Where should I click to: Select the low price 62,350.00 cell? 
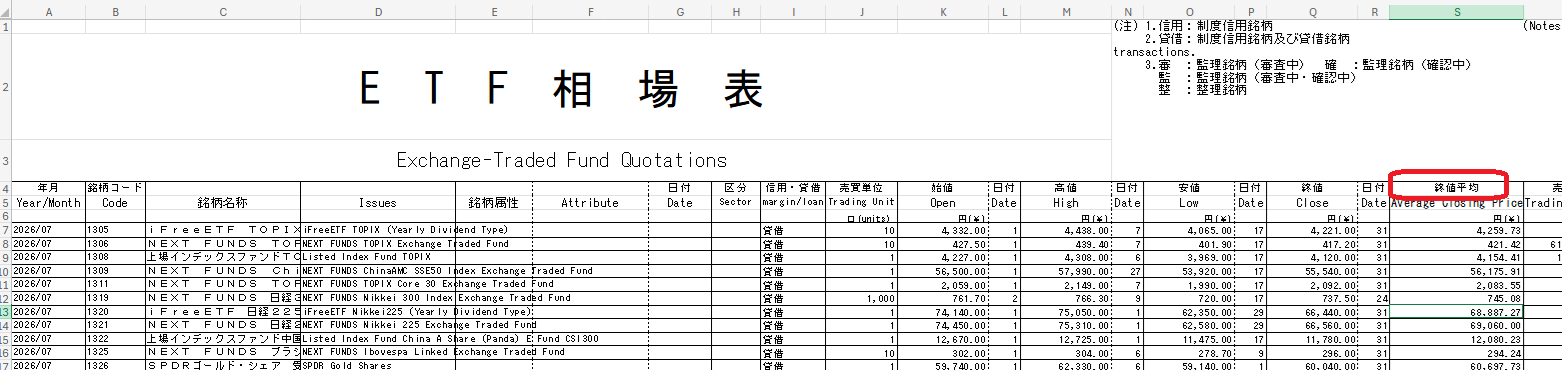tap(1189, 312)
